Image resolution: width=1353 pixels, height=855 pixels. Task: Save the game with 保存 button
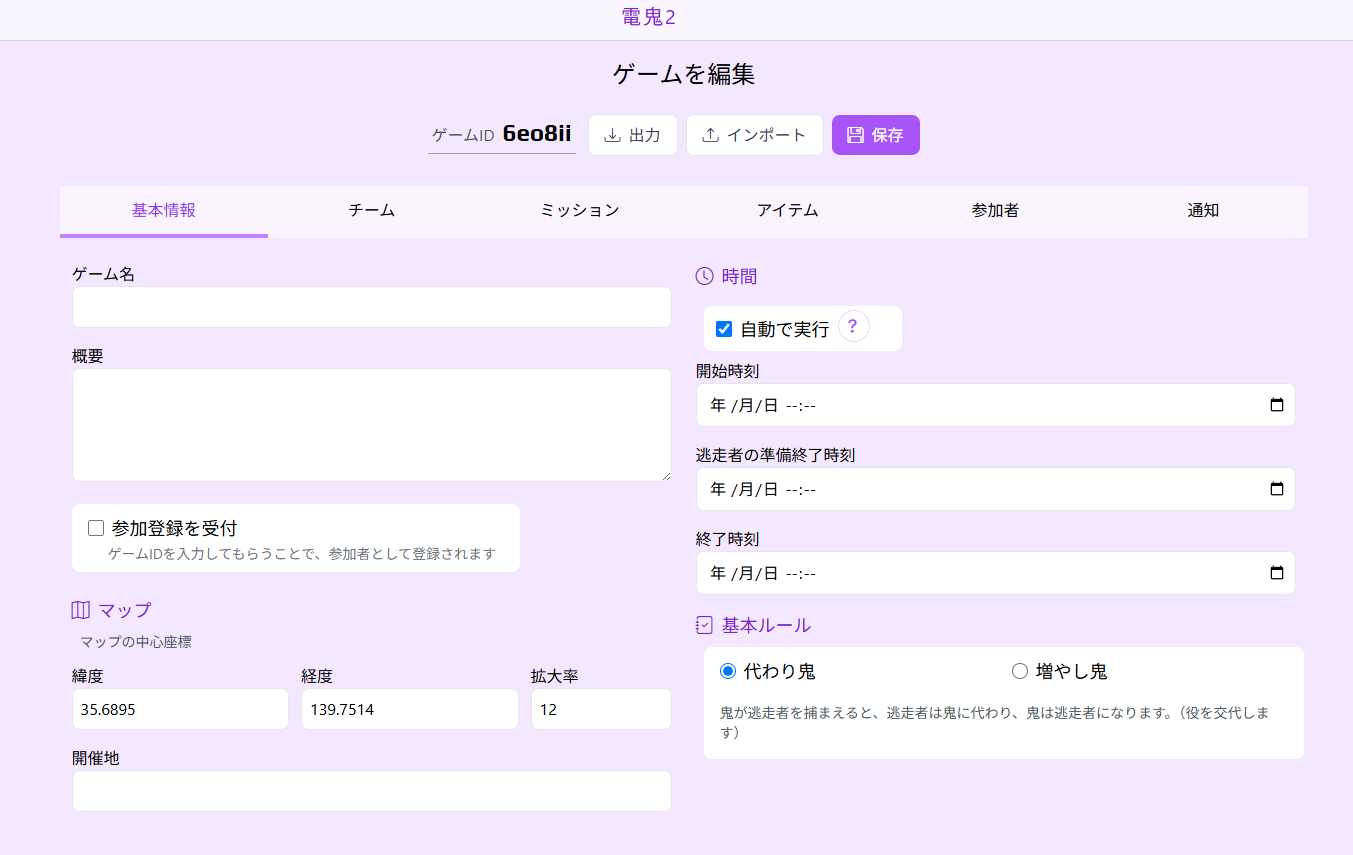pos(876,135)
